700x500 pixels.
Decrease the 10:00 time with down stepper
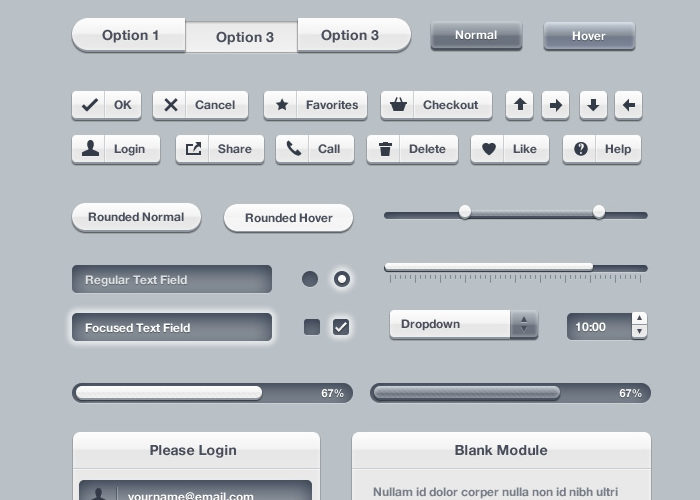pyautogui.click(x=639, y=331)
